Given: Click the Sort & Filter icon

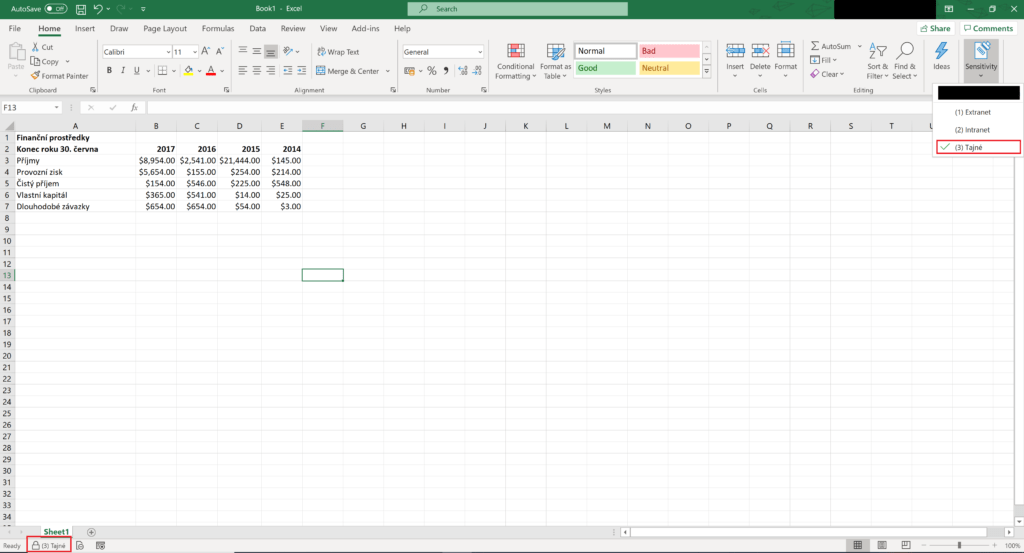Looking at the screenshot, I should [877, 59].
